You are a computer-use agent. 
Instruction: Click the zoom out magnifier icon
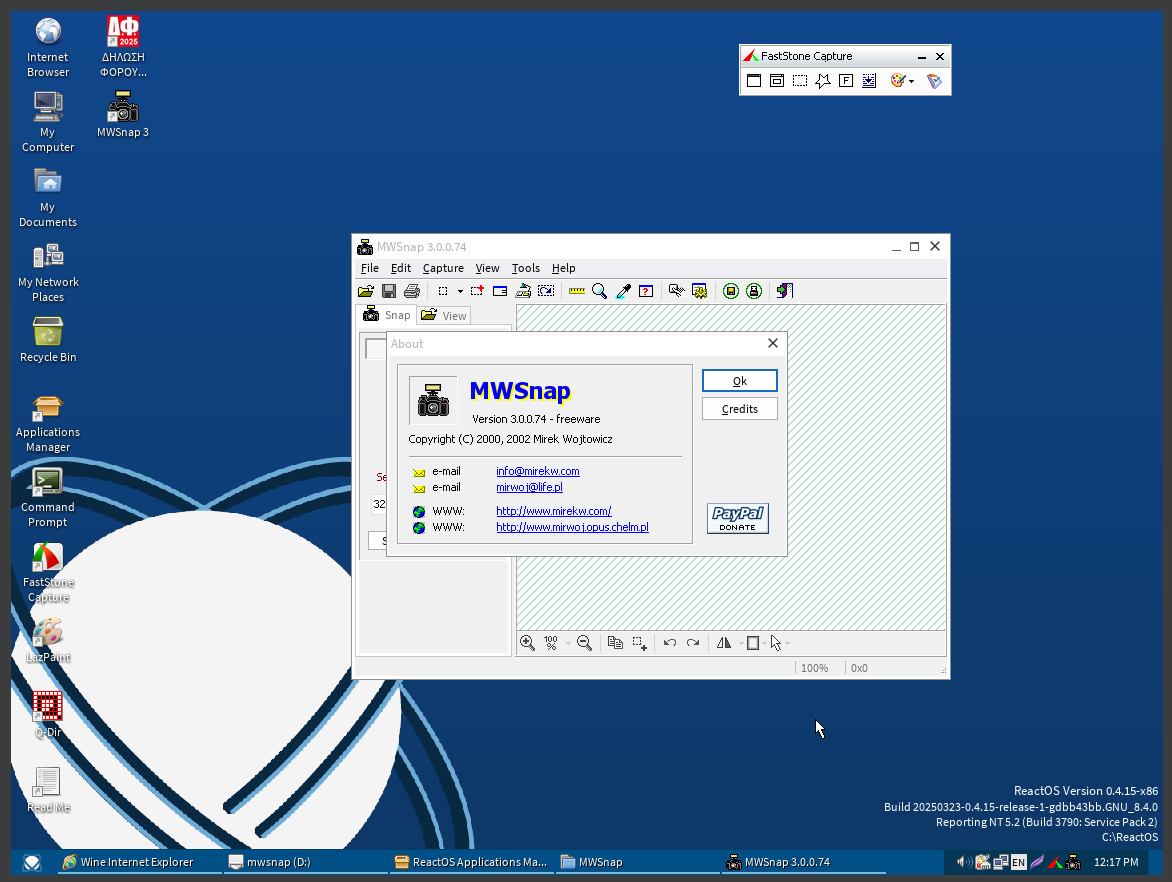click(585, 643)
